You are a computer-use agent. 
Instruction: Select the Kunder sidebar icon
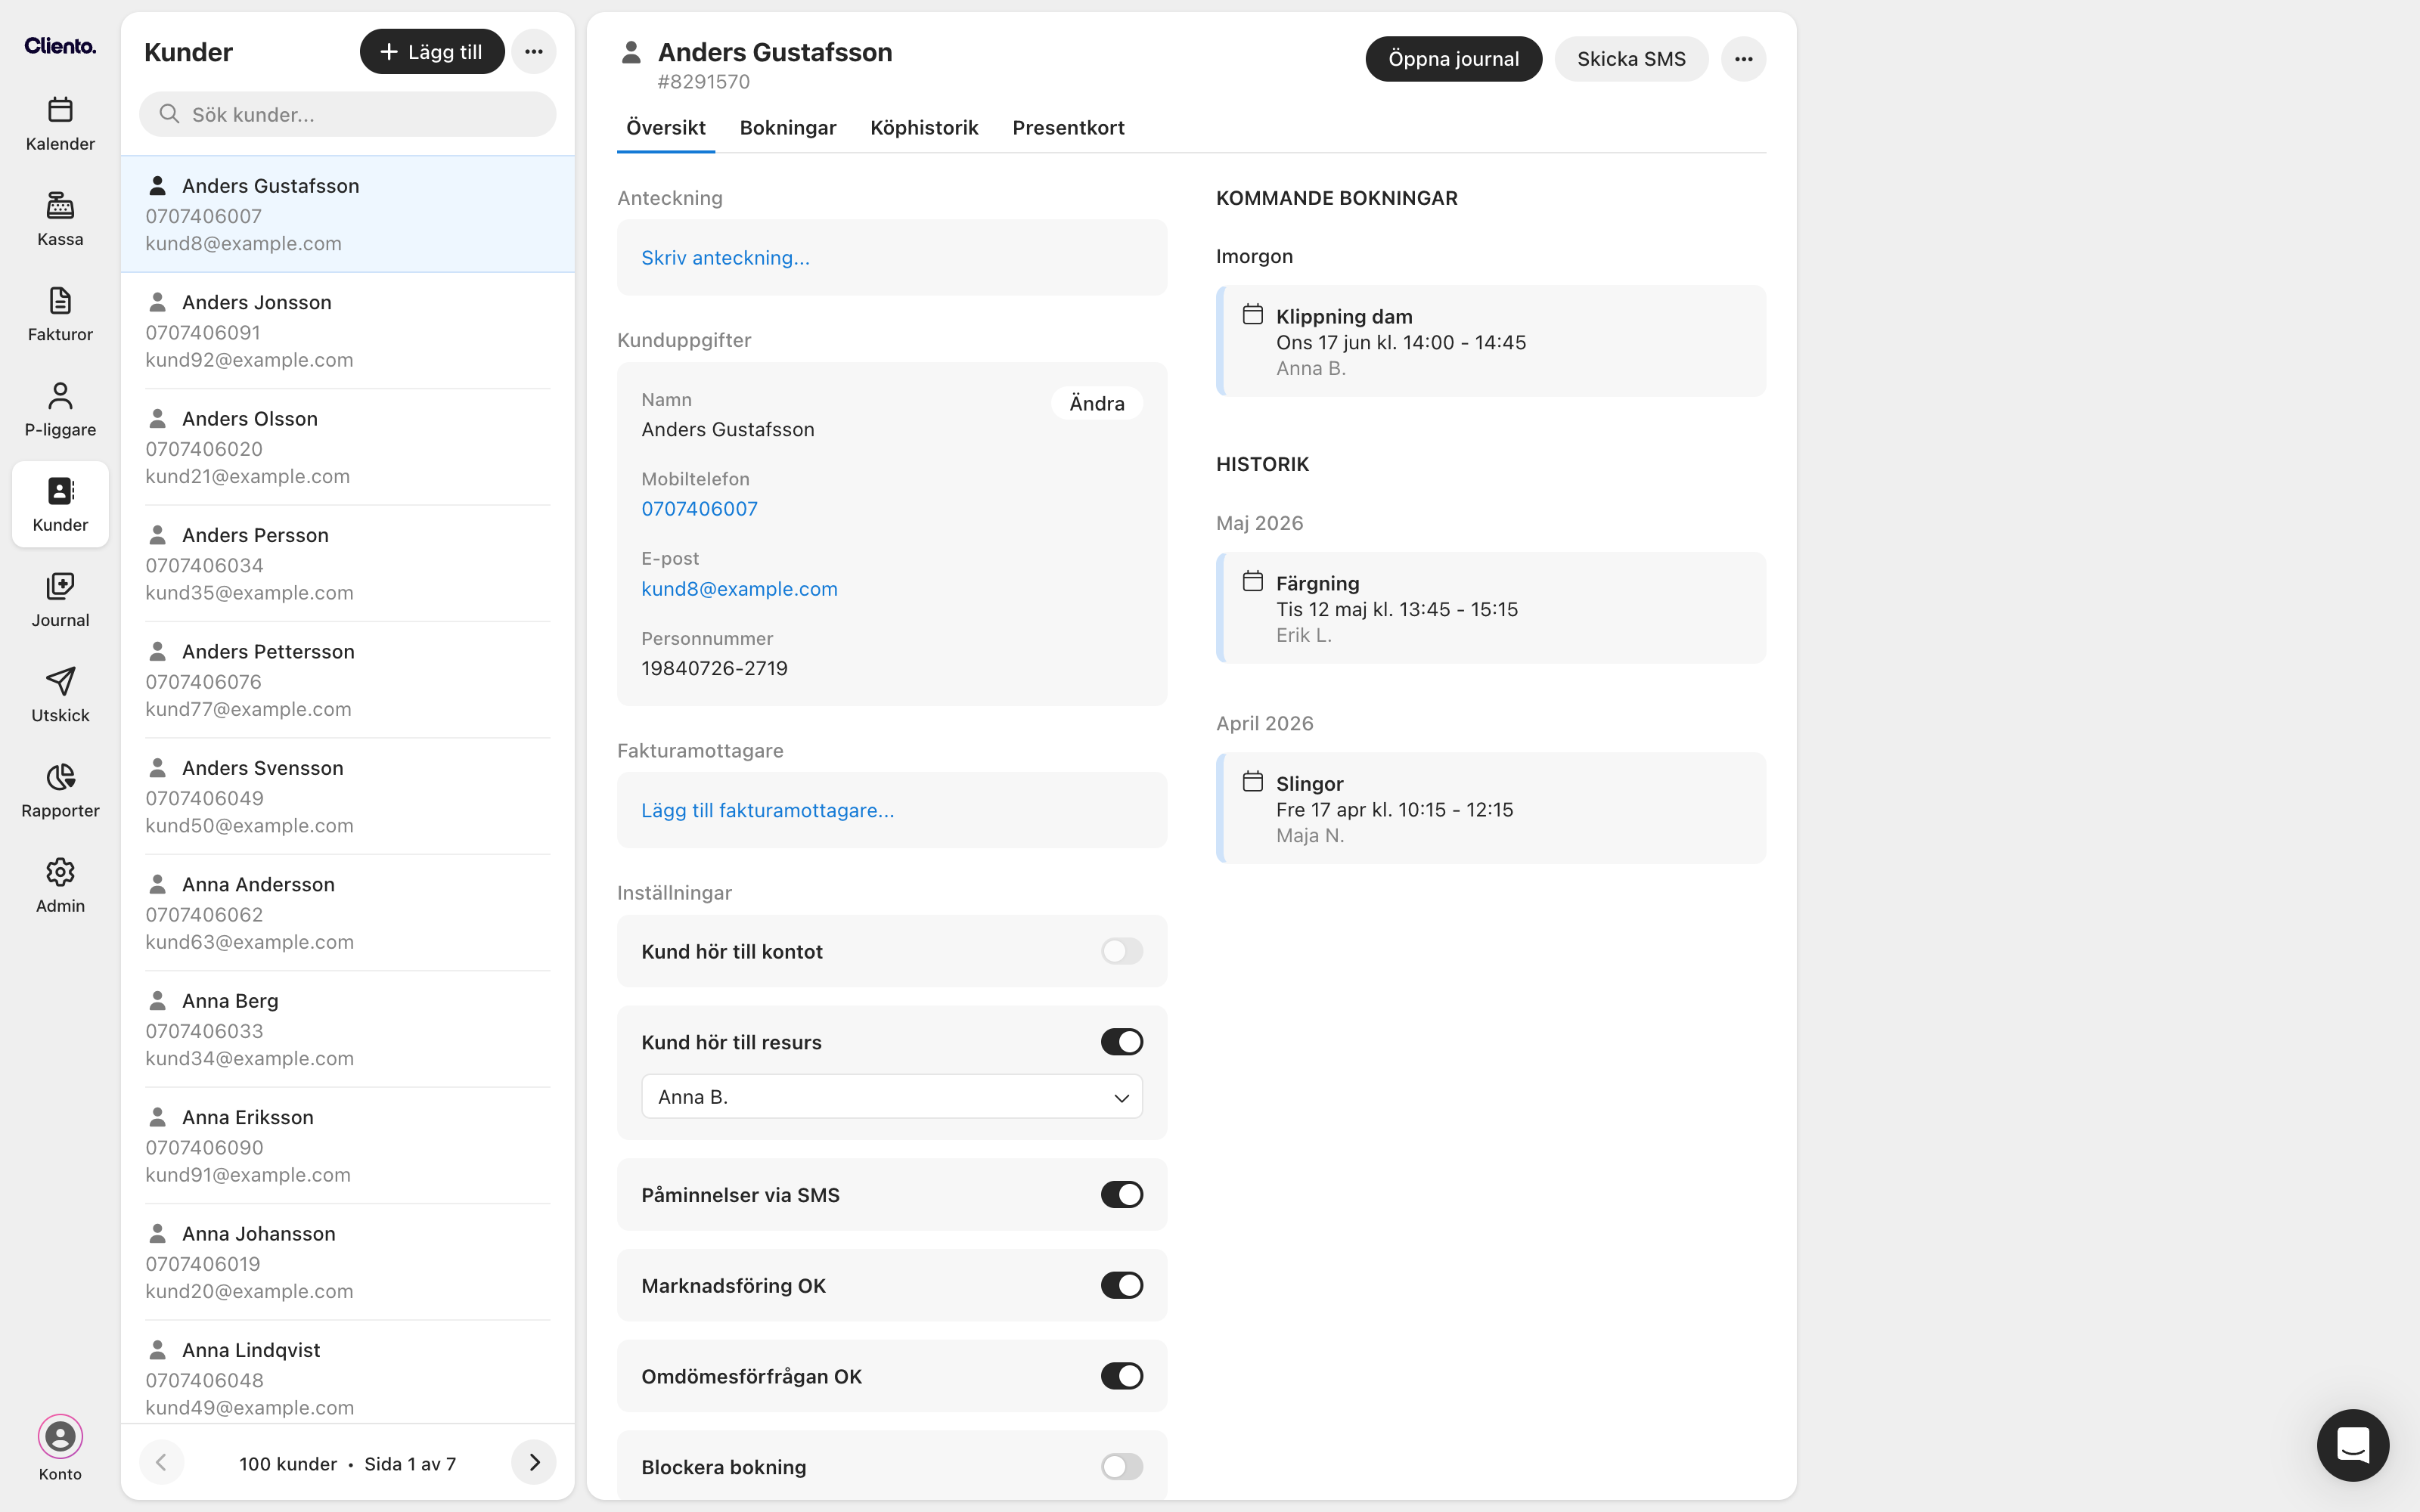point(60,491)
